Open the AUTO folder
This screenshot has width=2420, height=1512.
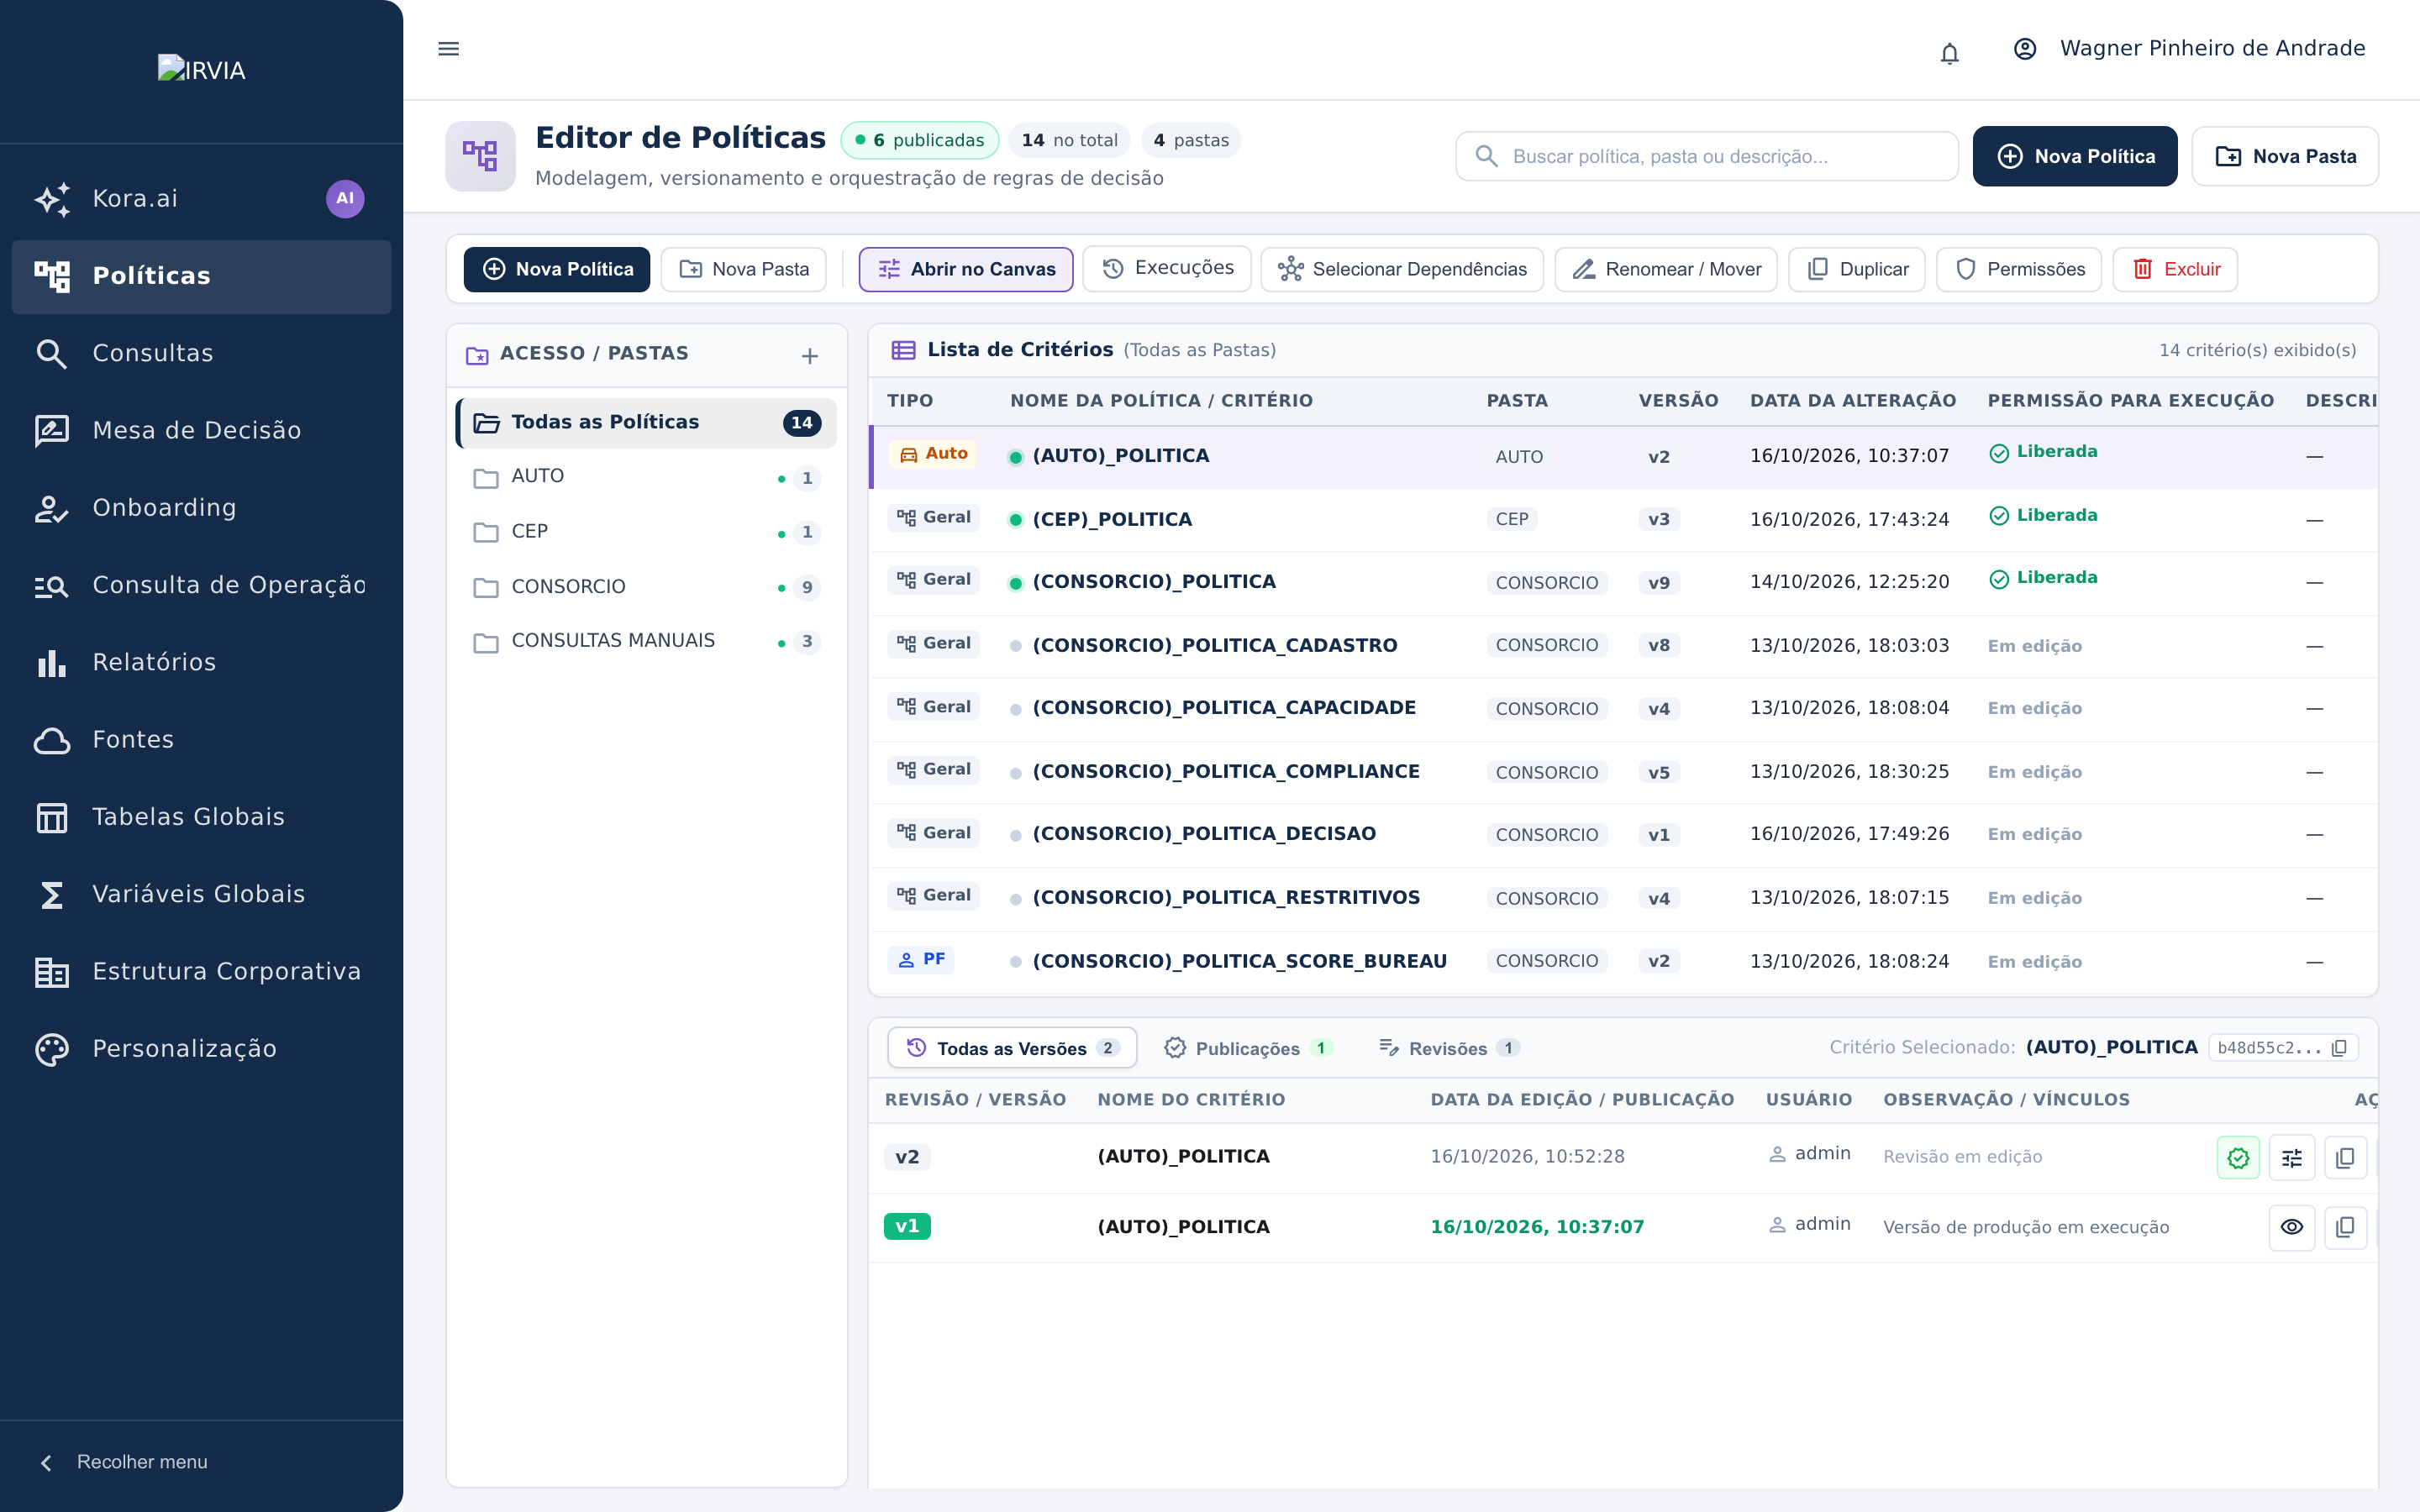tap(646, 477)
